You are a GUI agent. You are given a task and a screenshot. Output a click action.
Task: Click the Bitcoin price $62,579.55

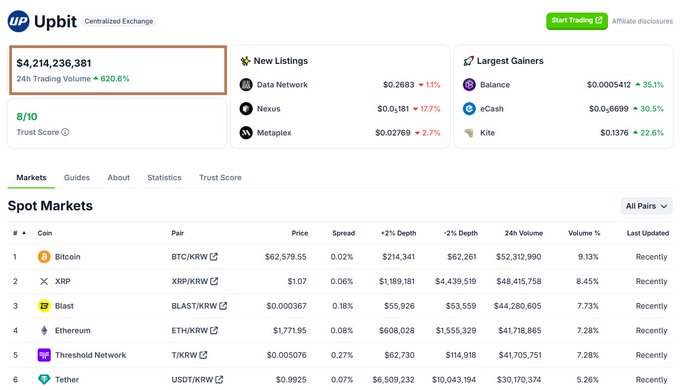click(x=286, y=257)
